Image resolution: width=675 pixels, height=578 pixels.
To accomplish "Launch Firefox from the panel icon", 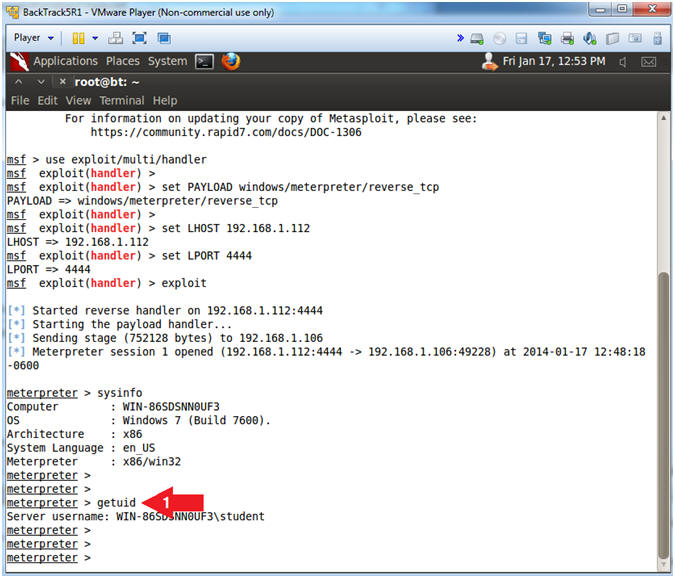I will click(231, 61).
